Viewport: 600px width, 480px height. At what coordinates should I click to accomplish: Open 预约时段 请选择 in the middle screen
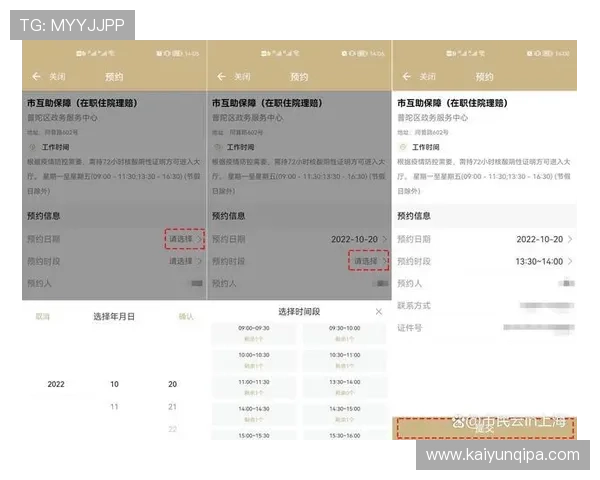pyautogui.click(x=368, y=261)
